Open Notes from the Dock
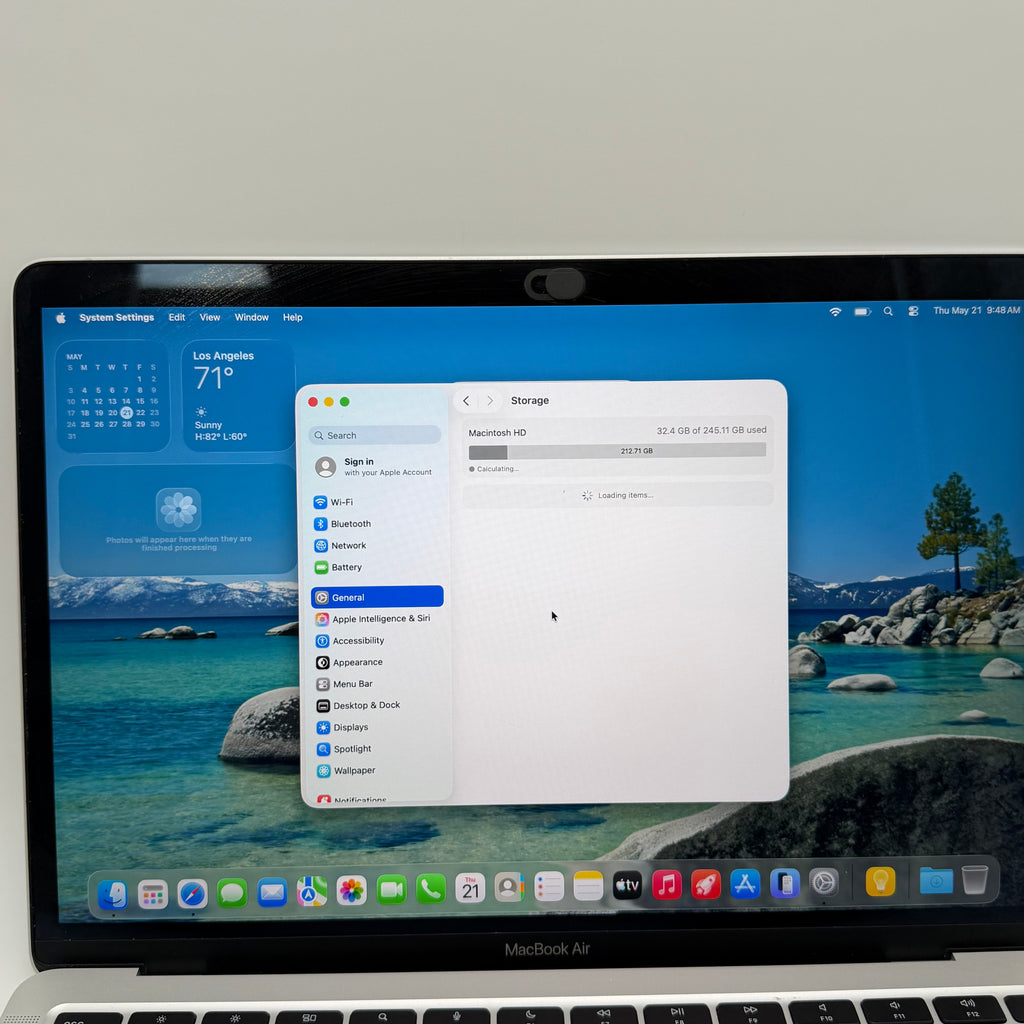Screen dimensions: 1024x1024 point(588,886)
